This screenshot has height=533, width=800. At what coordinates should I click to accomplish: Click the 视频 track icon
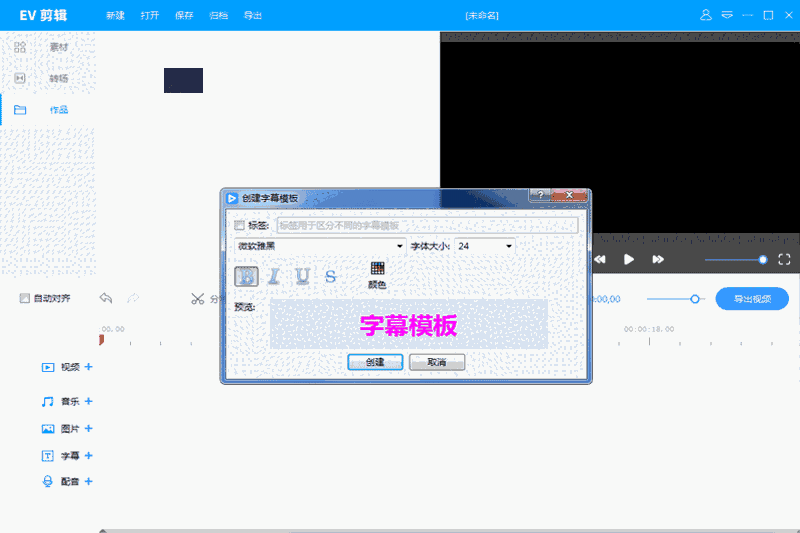tap(47, 367)
